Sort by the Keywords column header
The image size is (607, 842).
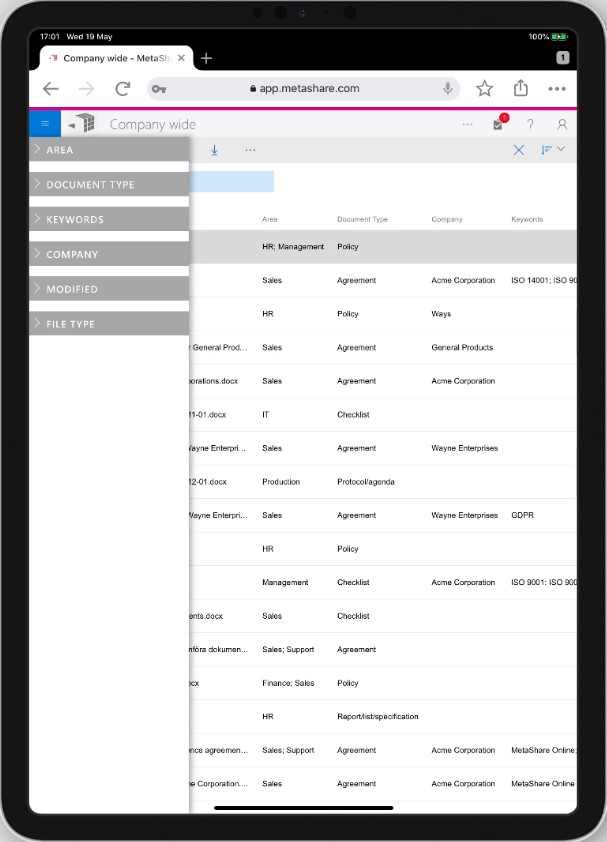tap(527, 219)
